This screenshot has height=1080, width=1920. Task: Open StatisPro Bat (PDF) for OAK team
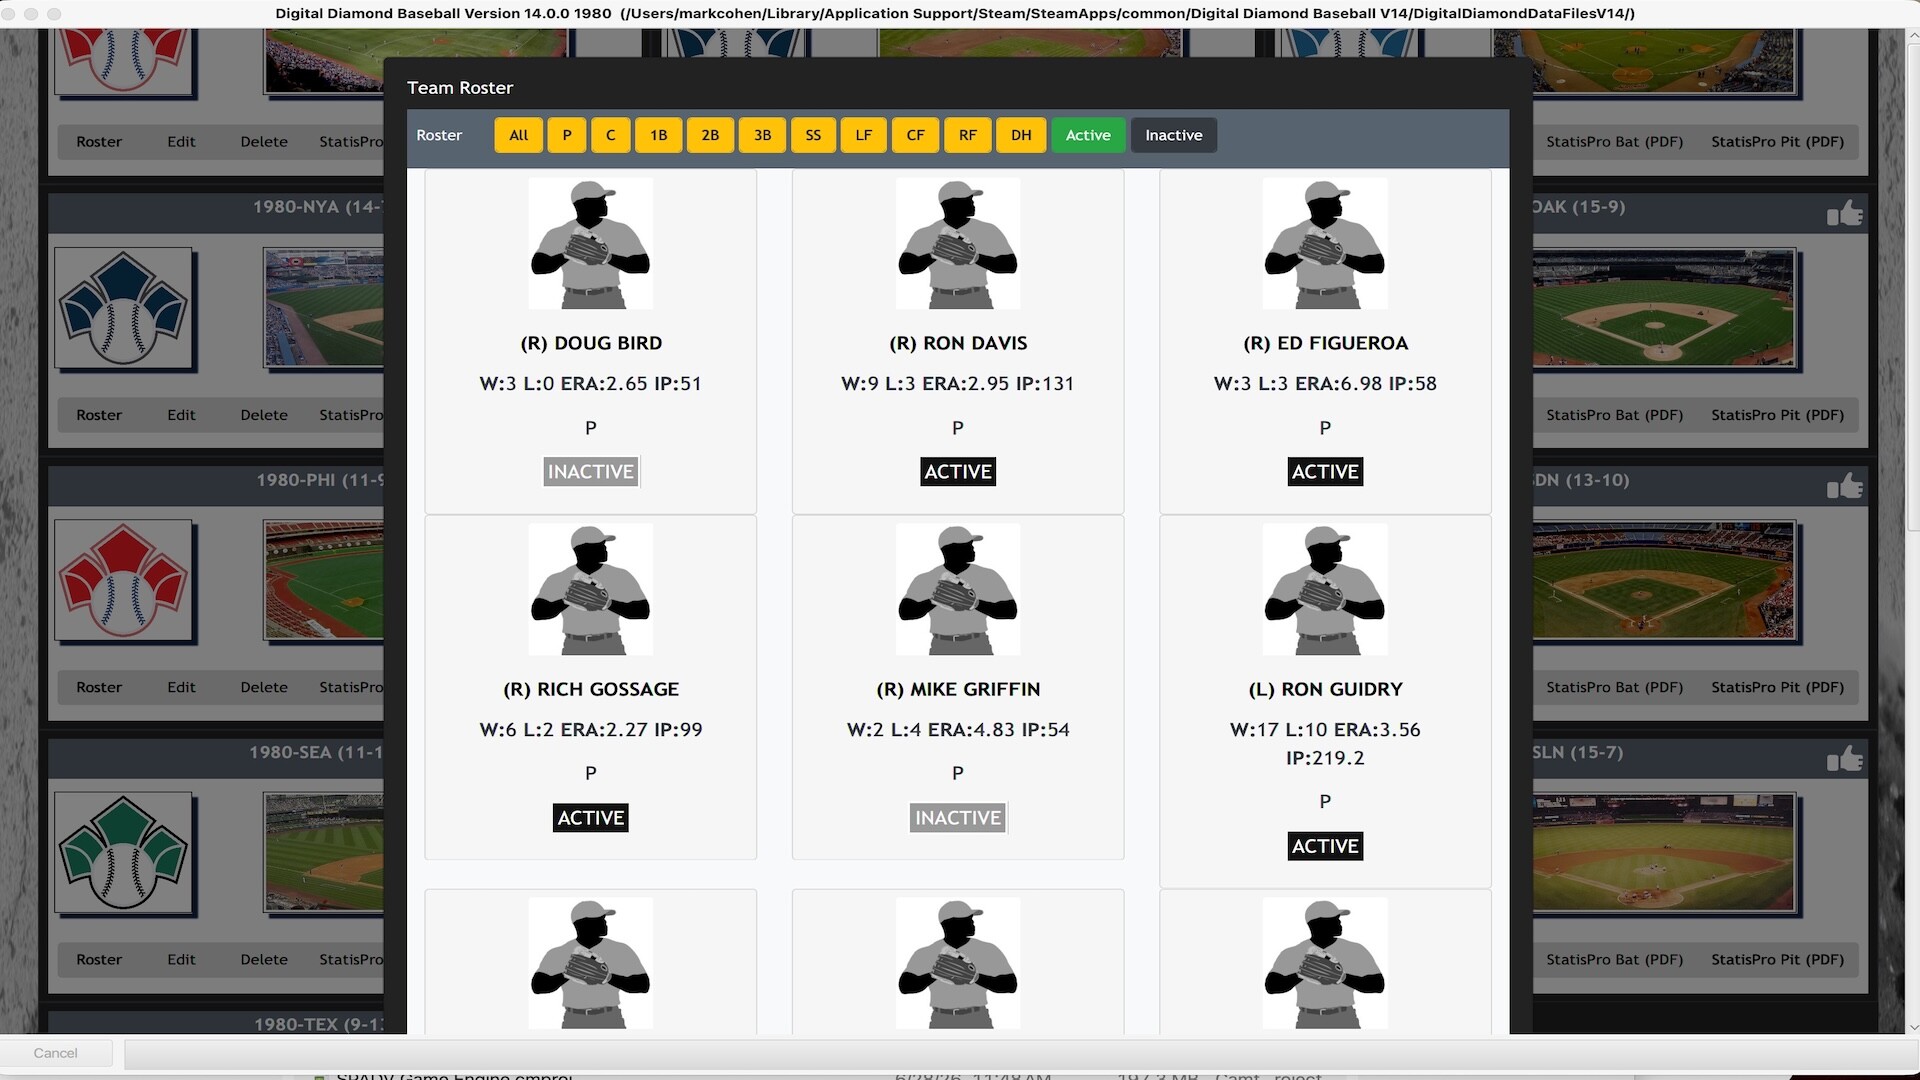pyautogui.click(x=1614, y=415)
